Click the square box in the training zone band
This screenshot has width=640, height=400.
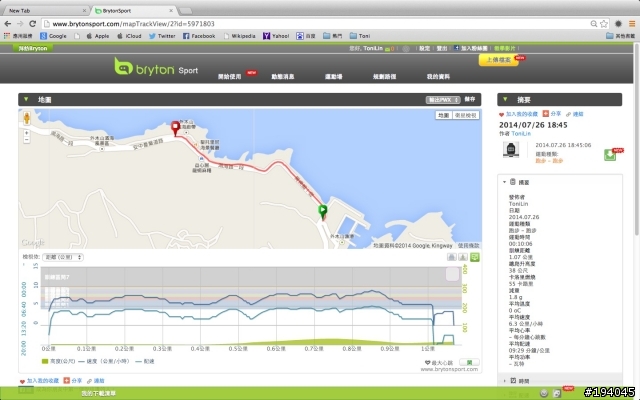(452, 274)
